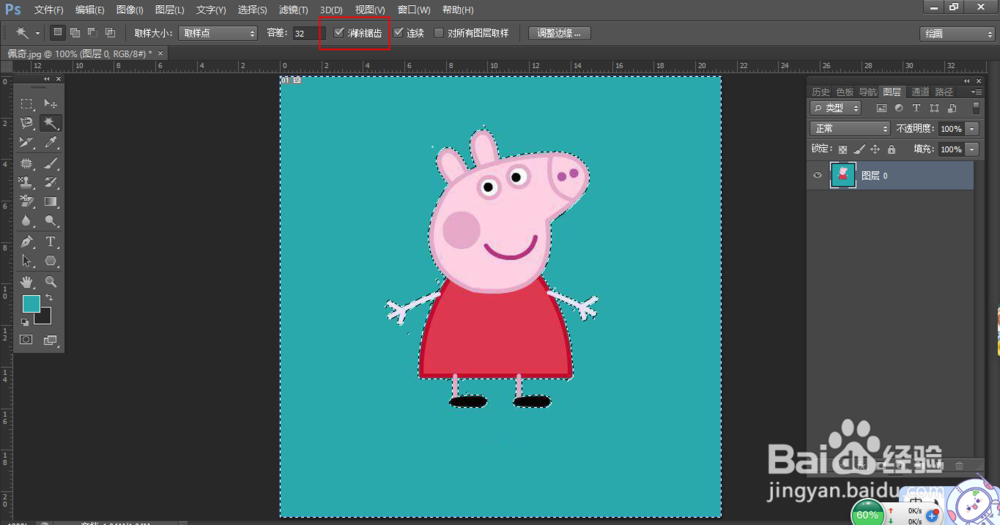Swap foreground and background colors
The height and width of the screenshot is (525, 1000).
(x=49, y=298)
